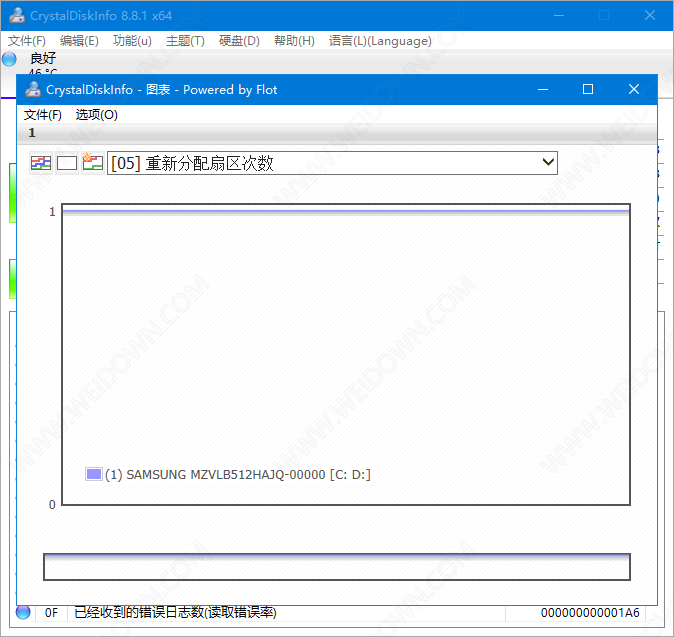This screenshot has height=637, width=674.
Task: Click the chart overview range bar below the plot
Action: point(337,567)
